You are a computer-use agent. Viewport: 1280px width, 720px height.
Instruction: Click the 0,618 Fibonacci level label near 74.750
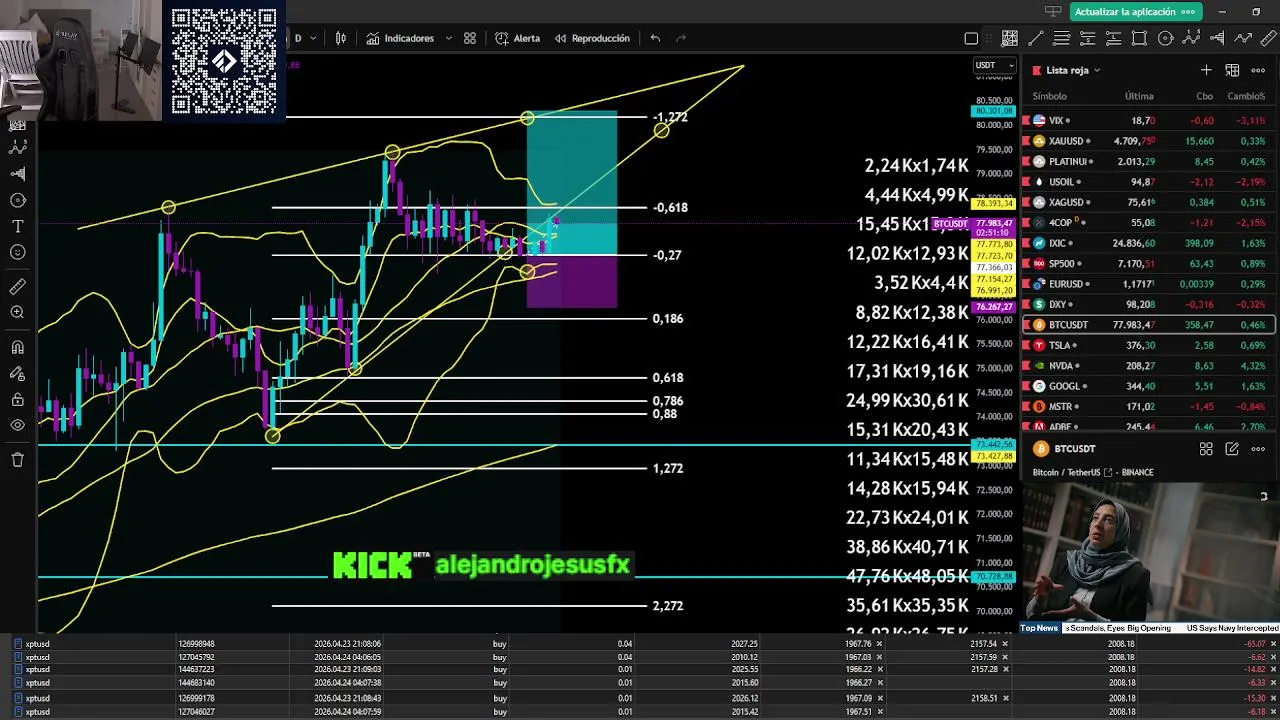point(667,378)
